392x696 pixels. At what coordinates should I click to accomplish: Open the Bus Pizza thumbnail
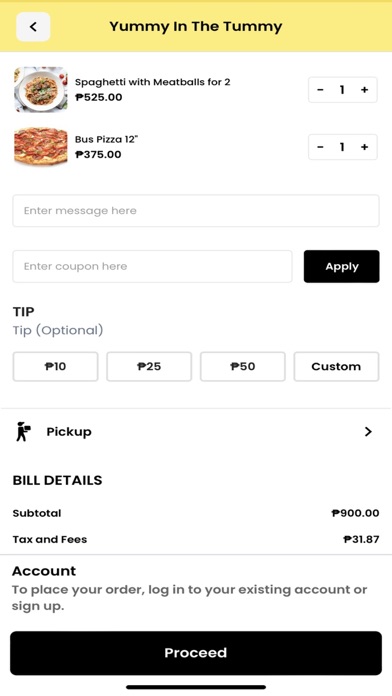tap(41, 147)
